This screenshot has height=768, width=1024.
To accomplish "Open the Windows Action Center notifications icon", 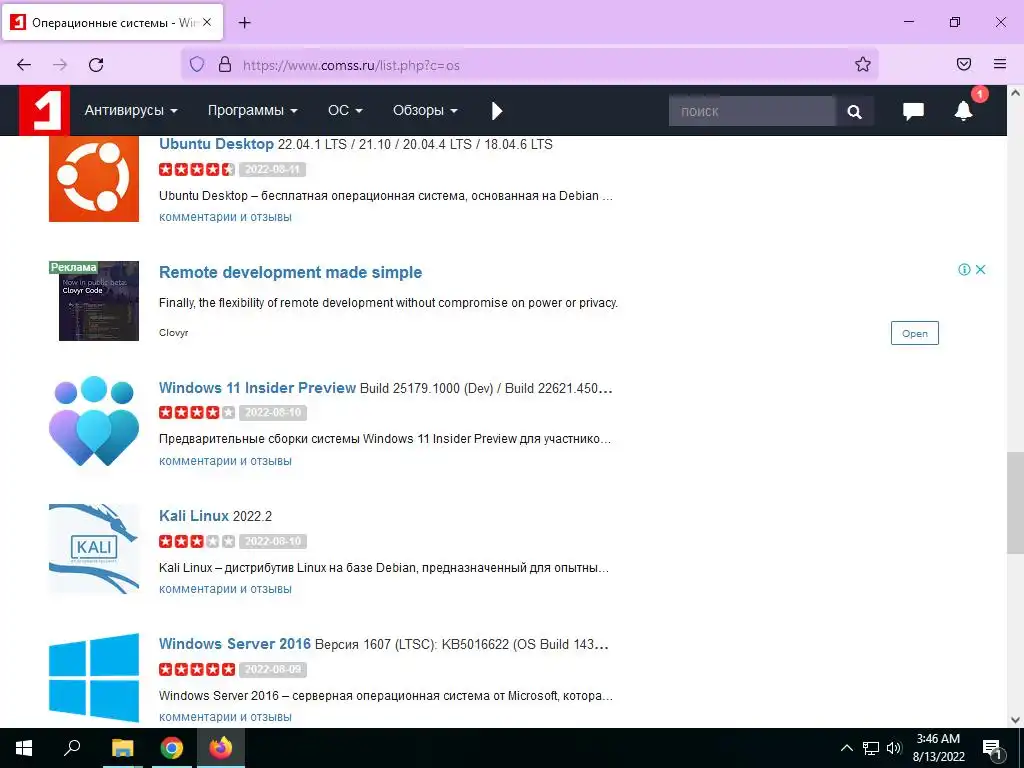I will point(992,749).
